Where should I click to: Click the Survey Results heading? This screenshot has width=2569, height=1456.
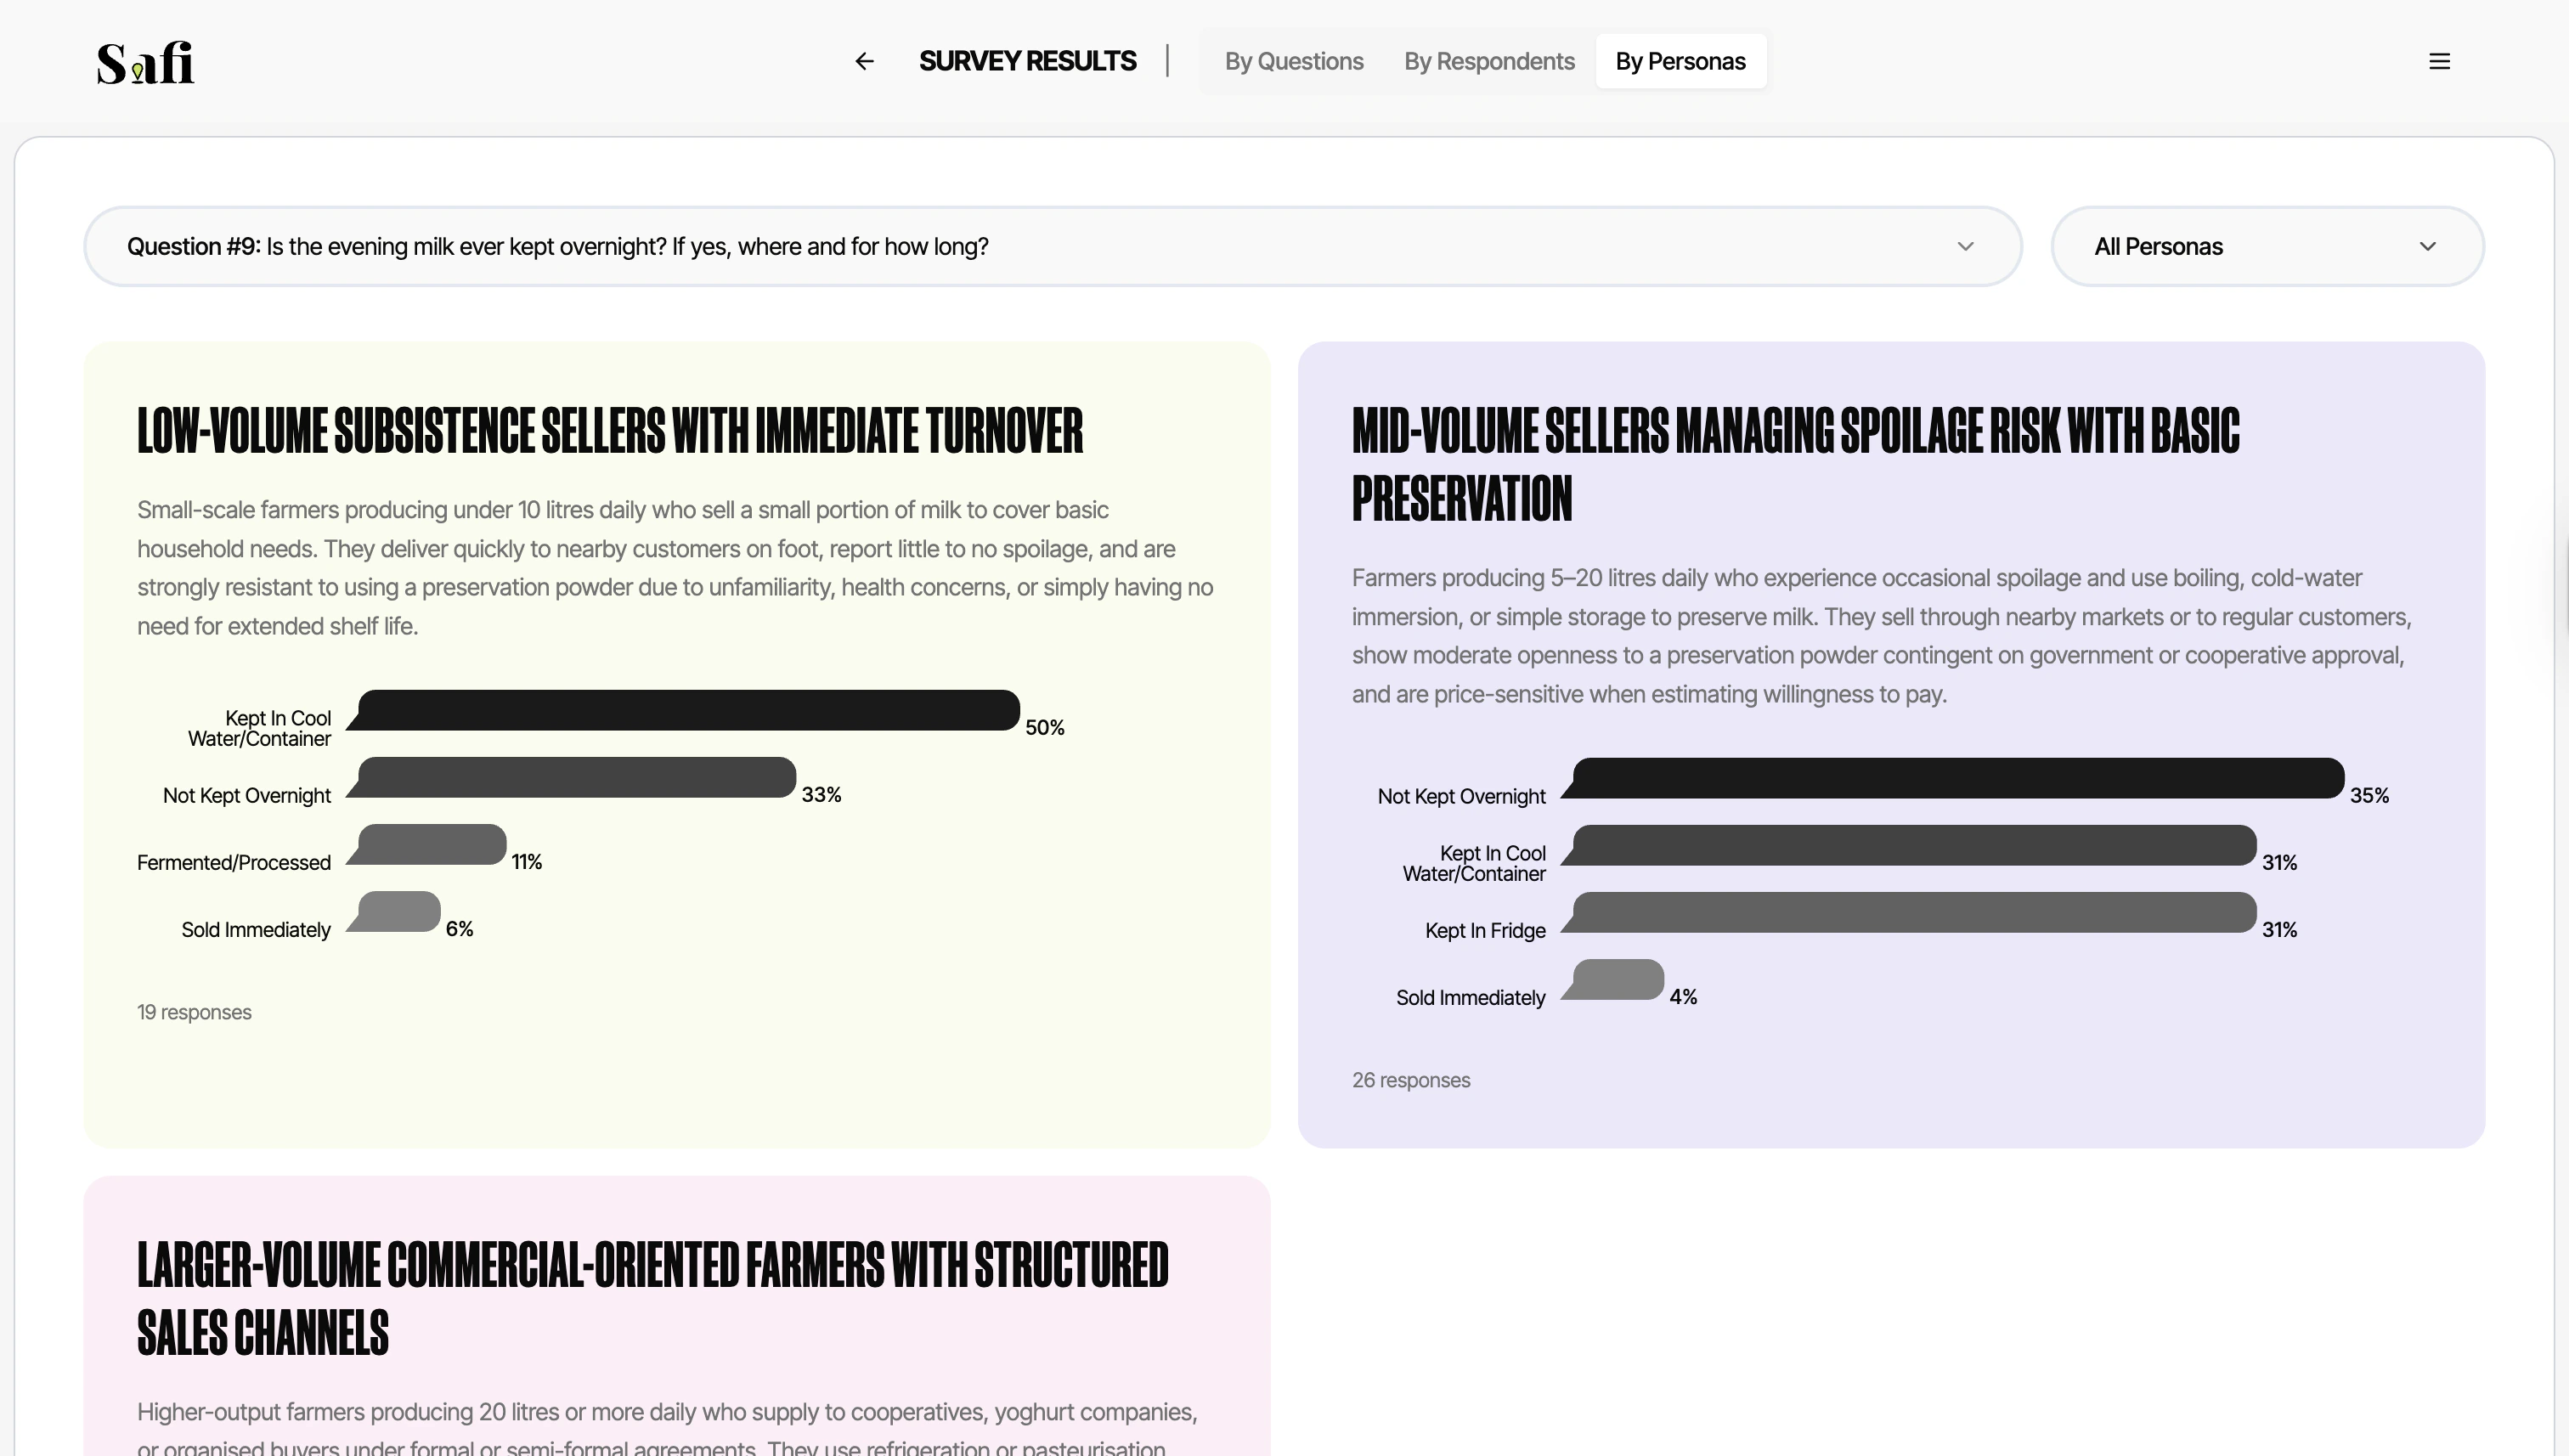[1027, 61]
